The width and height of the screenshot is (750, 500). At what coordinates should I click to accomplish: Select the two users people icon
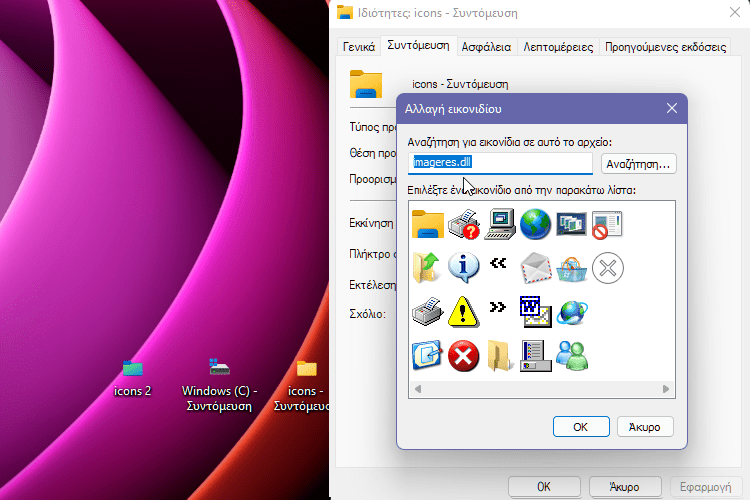coord(572,356)
